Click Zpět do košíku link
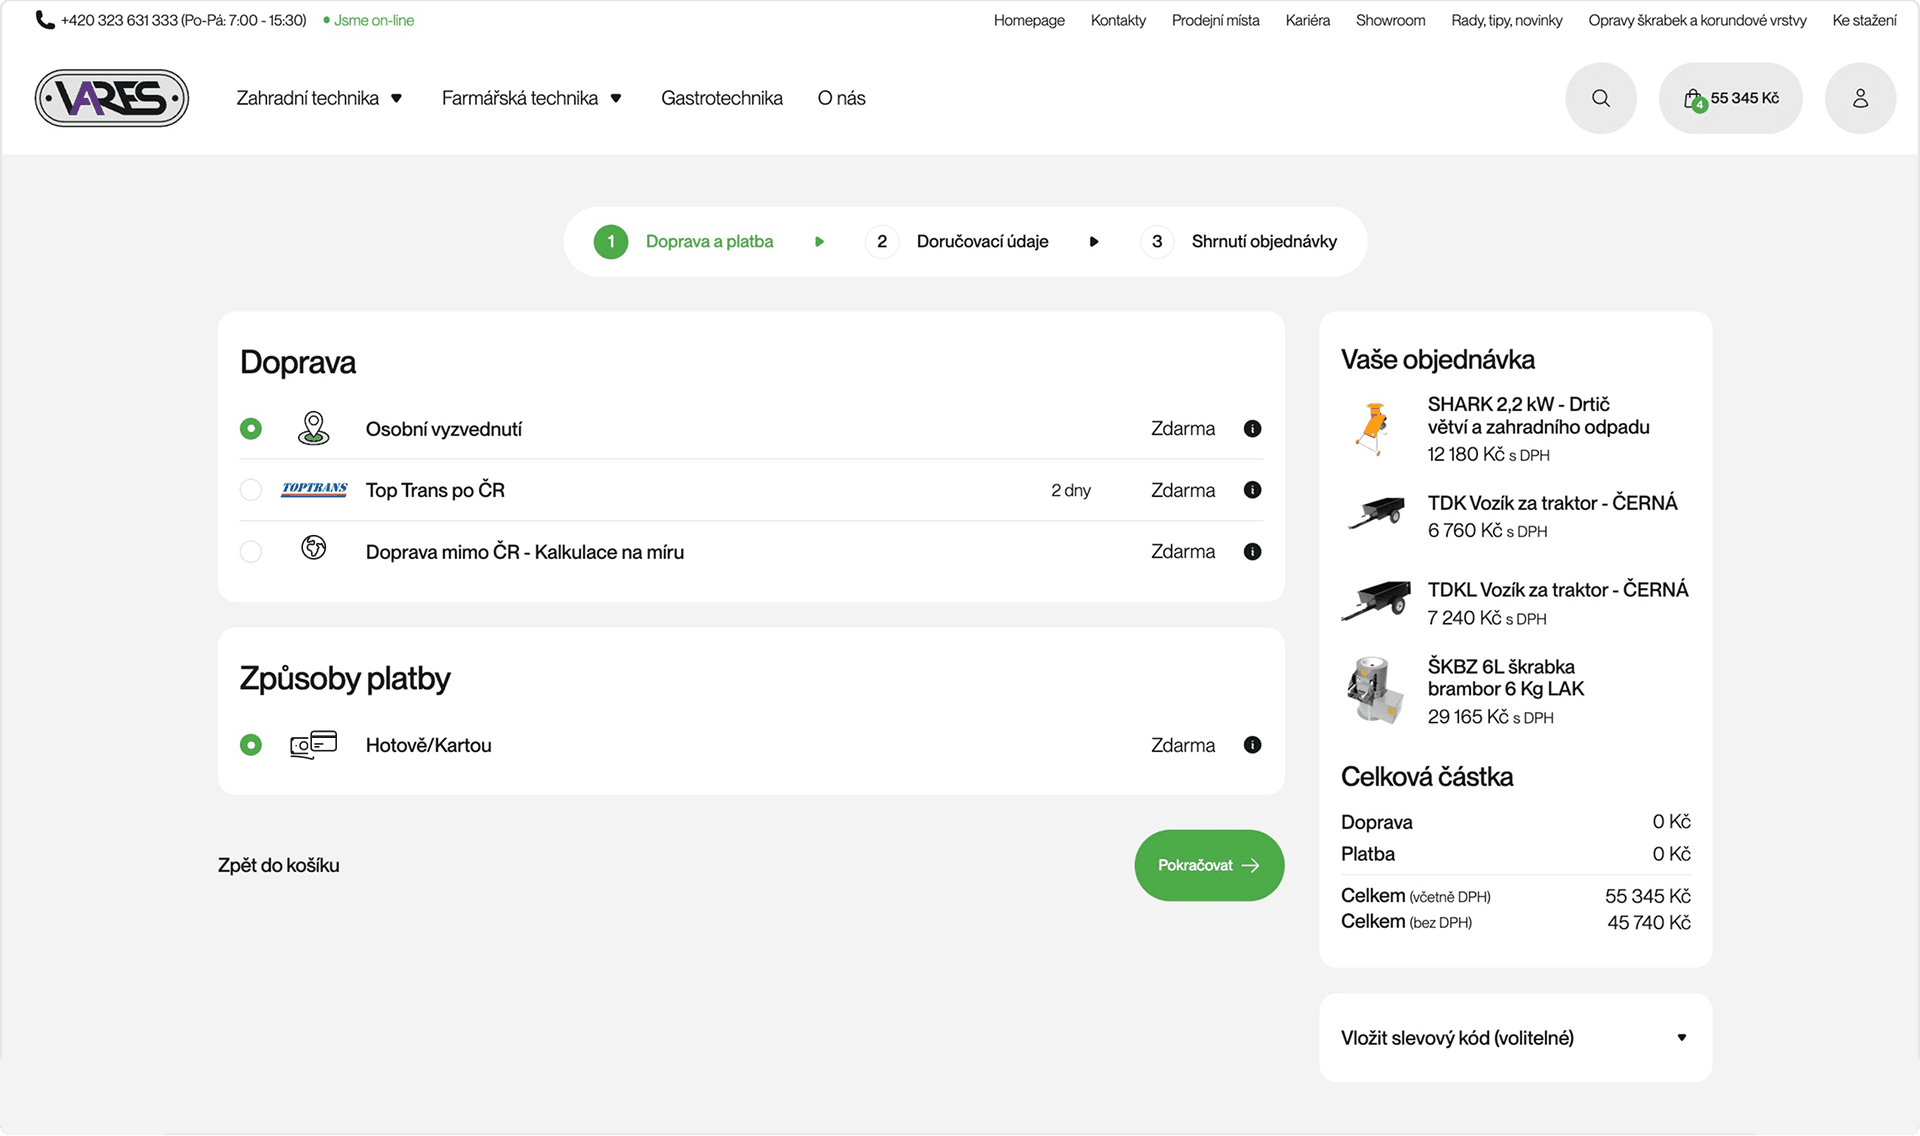The width and height of the screenshot is (1920, 1136). click(279, 865)
